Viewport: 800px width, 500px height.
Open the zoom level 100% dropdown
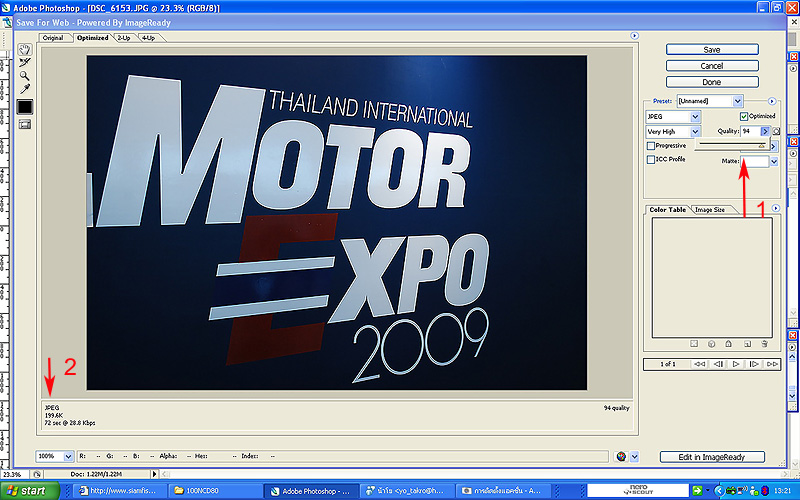tap(55, 456)
